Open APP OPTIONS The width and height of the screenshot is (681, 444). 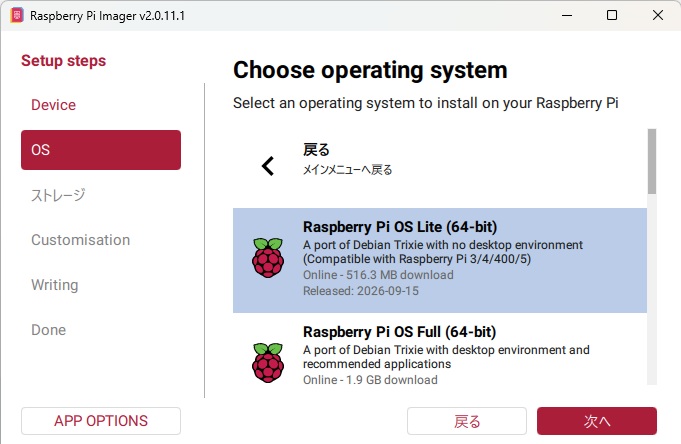click(x=101, y=421)
